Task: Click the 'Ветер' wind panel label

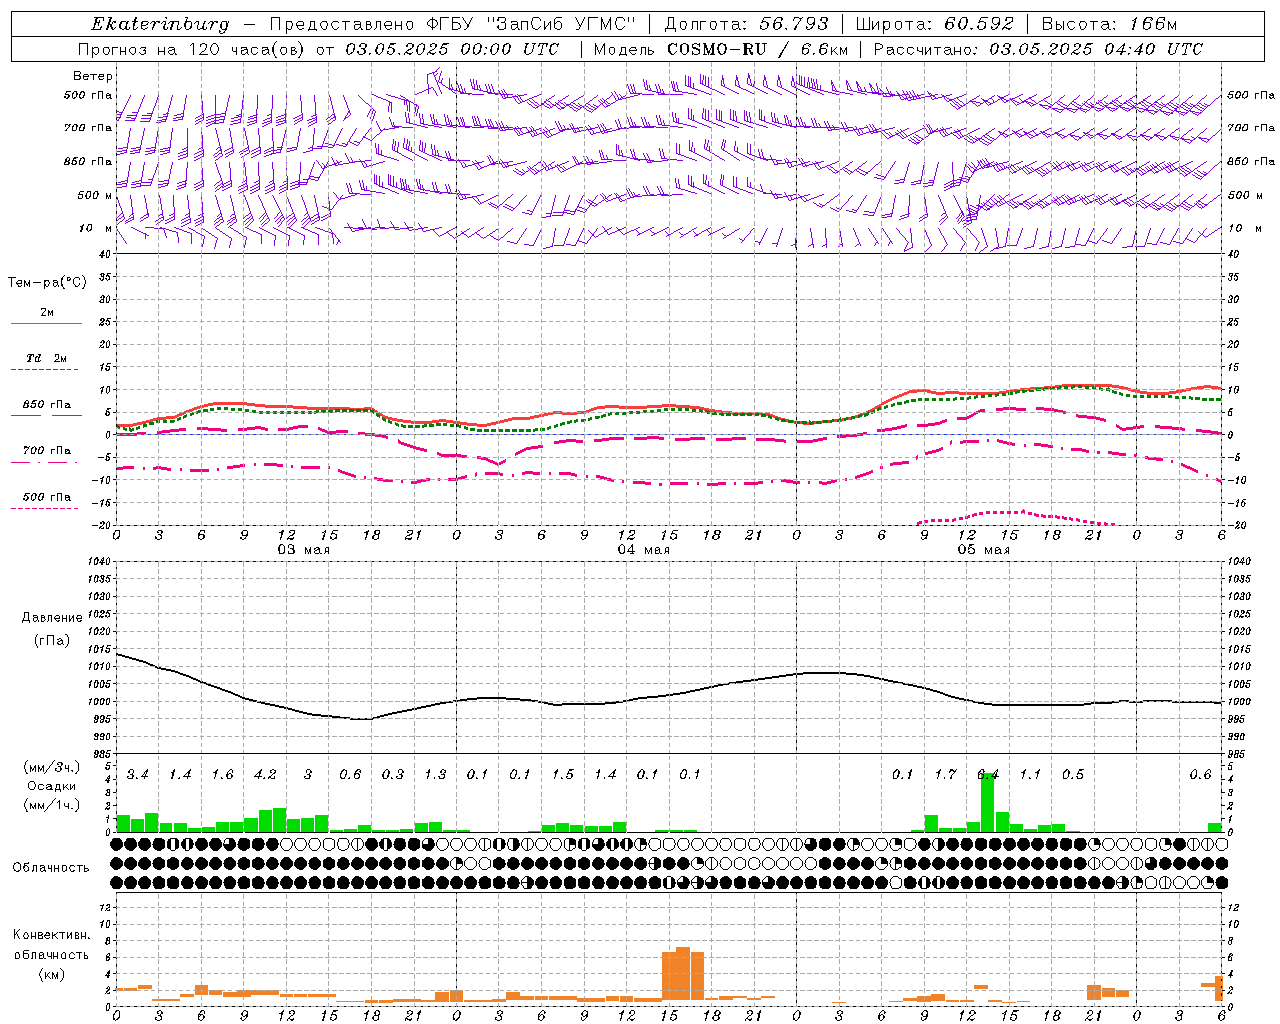Action: pyautogui.click(x=93, y=76)
